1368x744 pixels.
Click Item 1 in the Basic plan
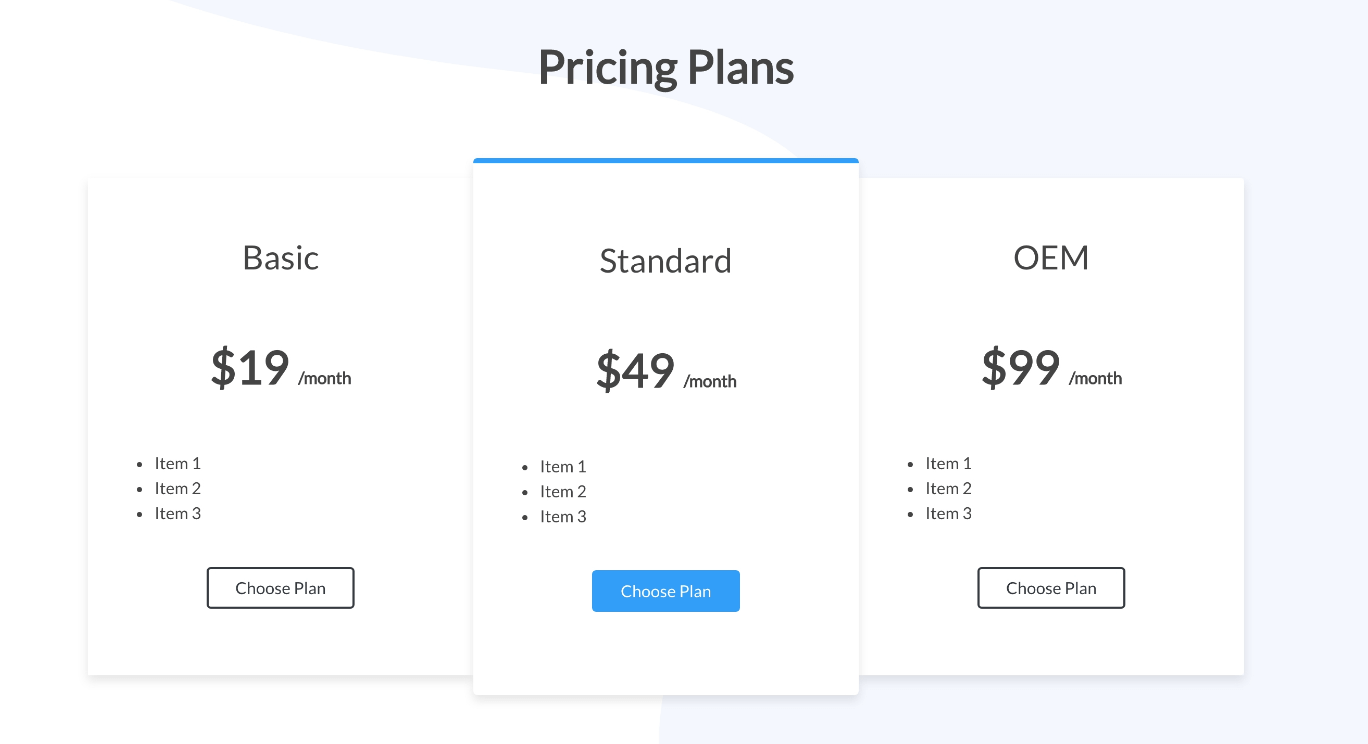tap(177, 463)
